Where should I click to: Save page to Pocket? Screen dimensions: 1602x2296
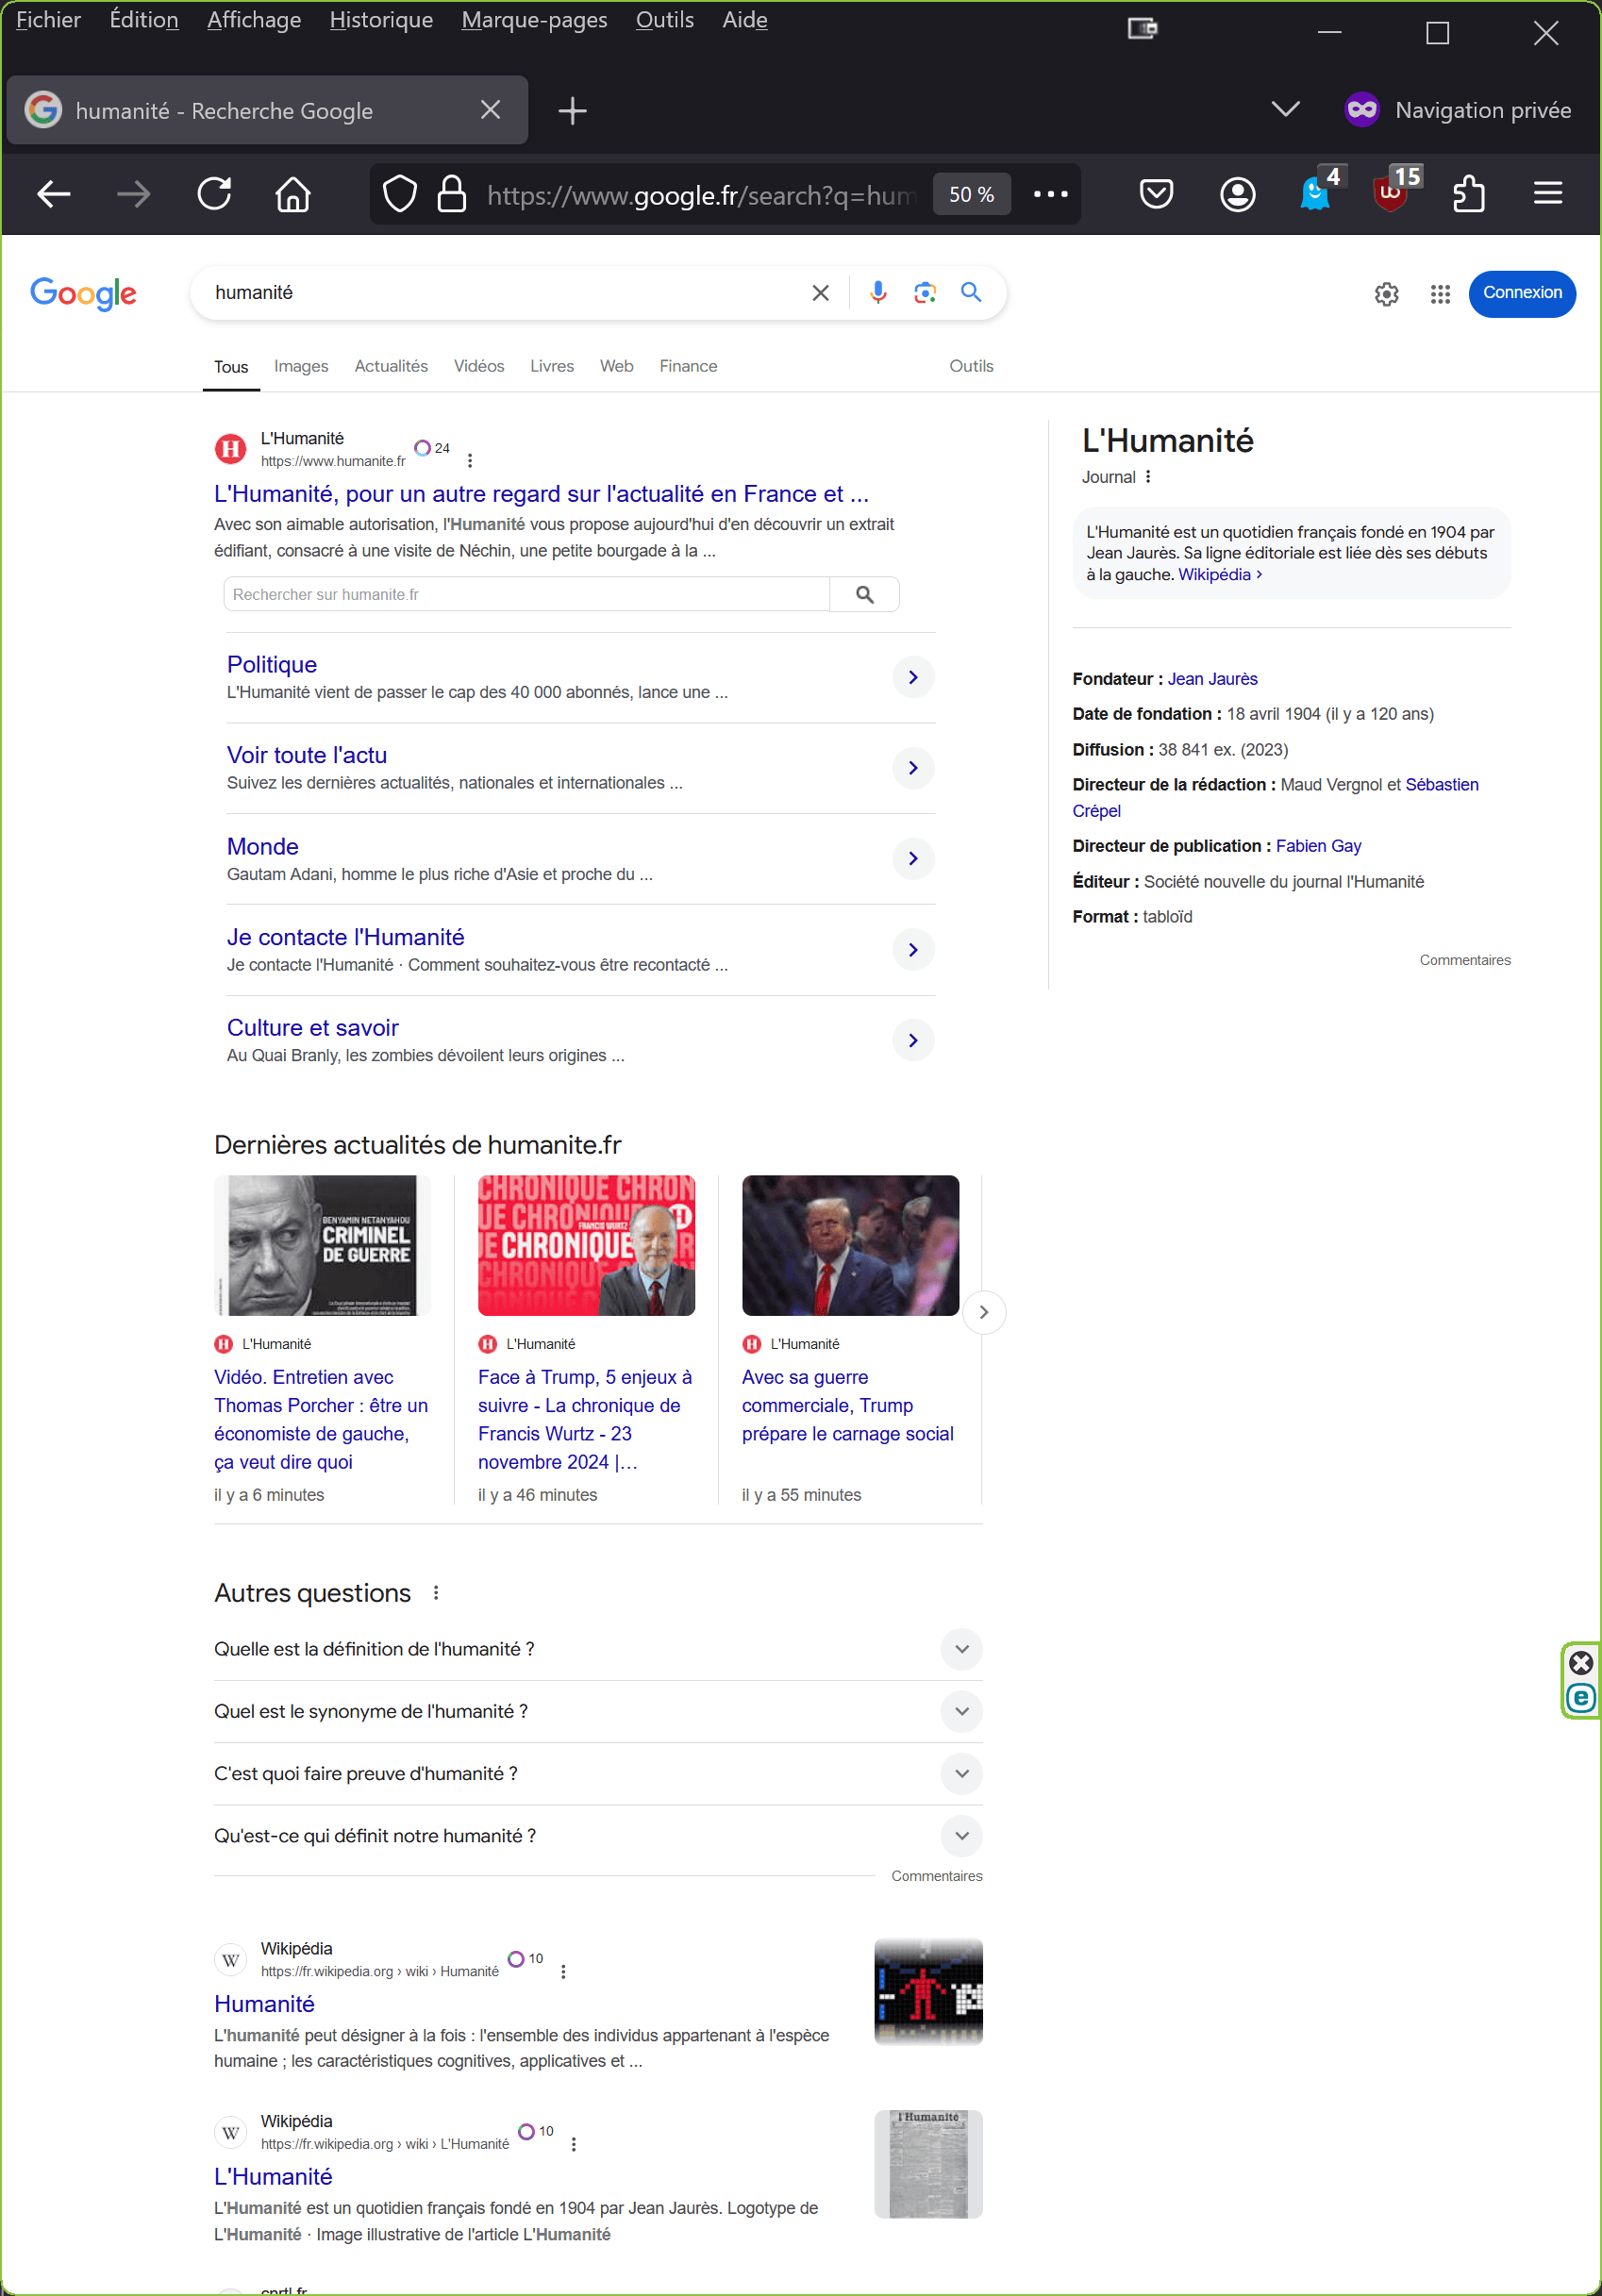[1156, 194]
